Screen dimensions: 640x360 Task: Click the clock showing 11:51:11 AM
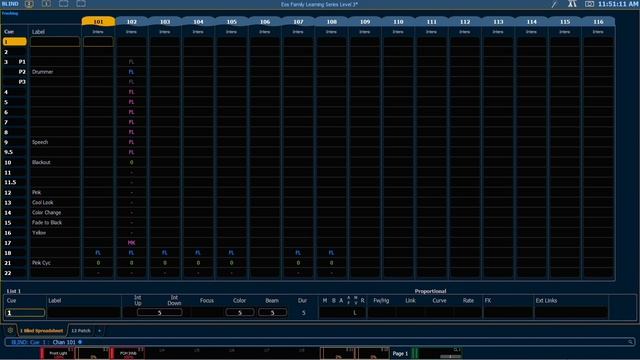click(x=618, y=4)
